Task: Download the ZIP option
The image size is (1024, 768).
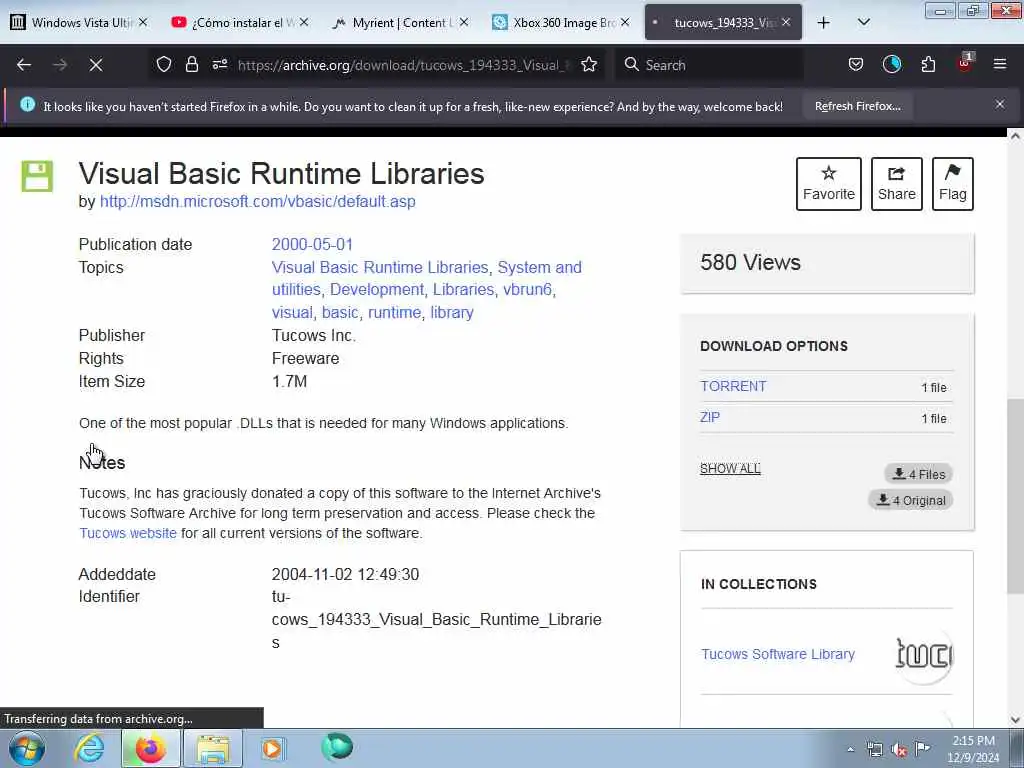Action: click(x=710, y=417)
